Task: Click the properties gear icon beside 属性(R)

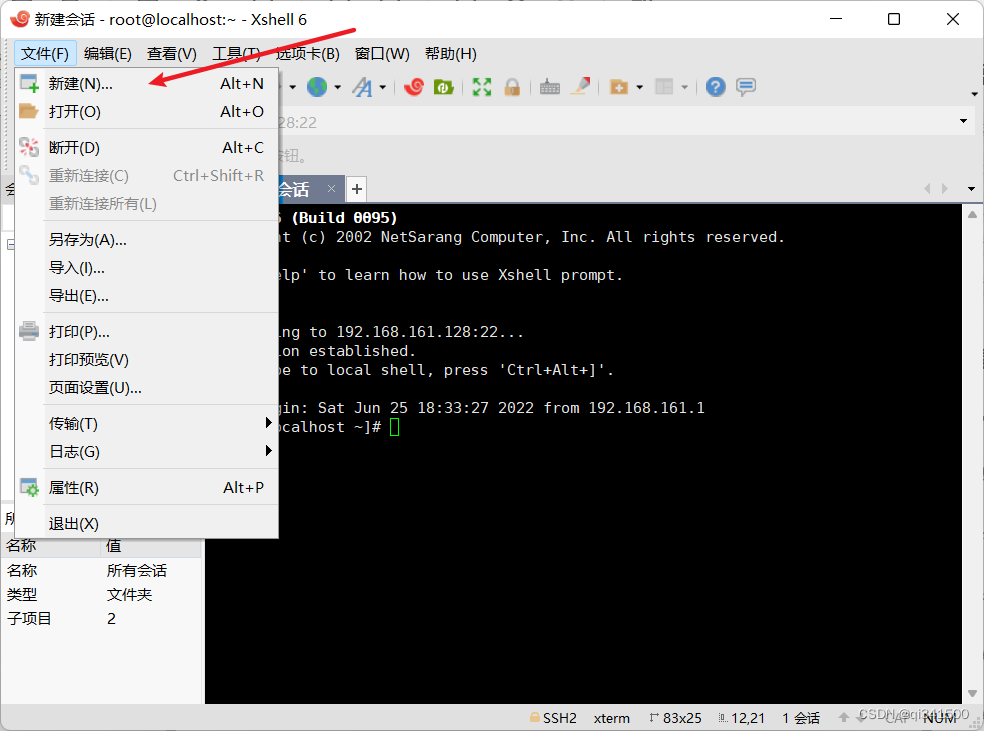Action: coord(29,488)
